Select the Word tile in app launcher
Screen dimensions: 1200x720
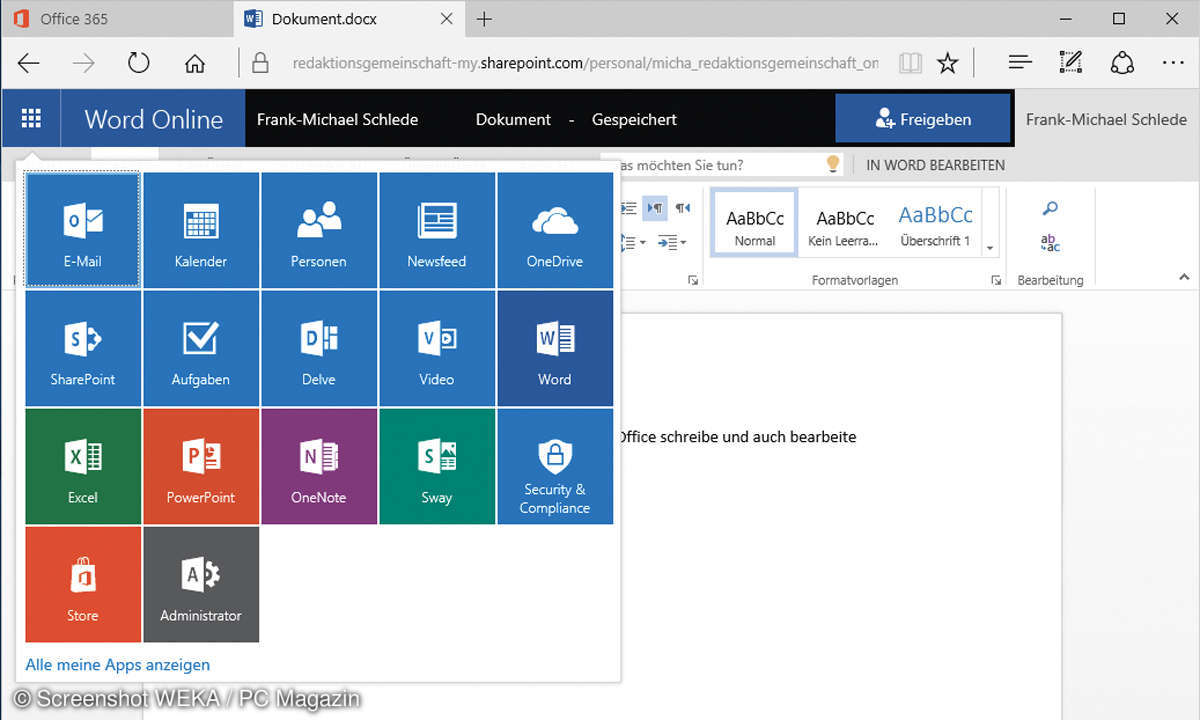click(x=555, y=348)
